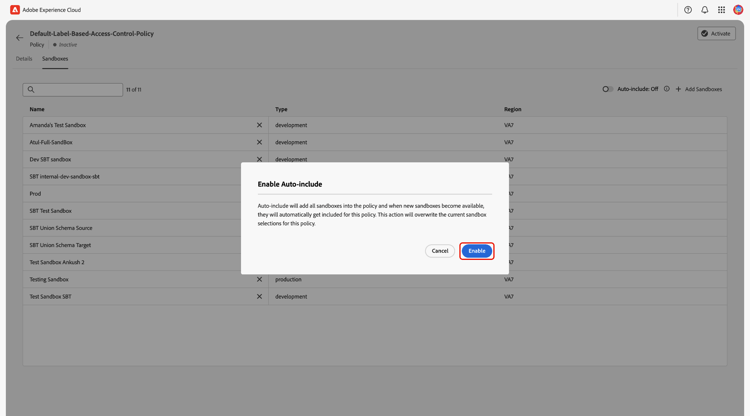Select SBT Union Schema Target name
This screenshot has width=750, height=416.
[x=60, y=245]
